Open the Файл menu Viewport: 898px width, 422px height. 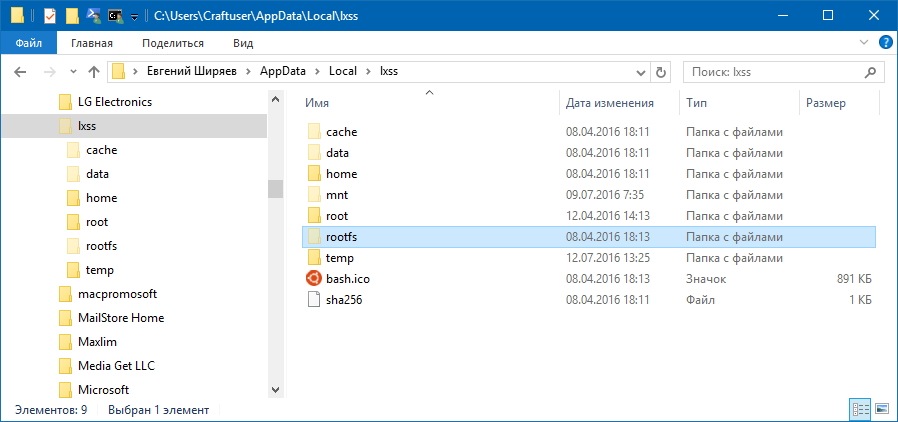pyautogui.click(x=28, y=43)
